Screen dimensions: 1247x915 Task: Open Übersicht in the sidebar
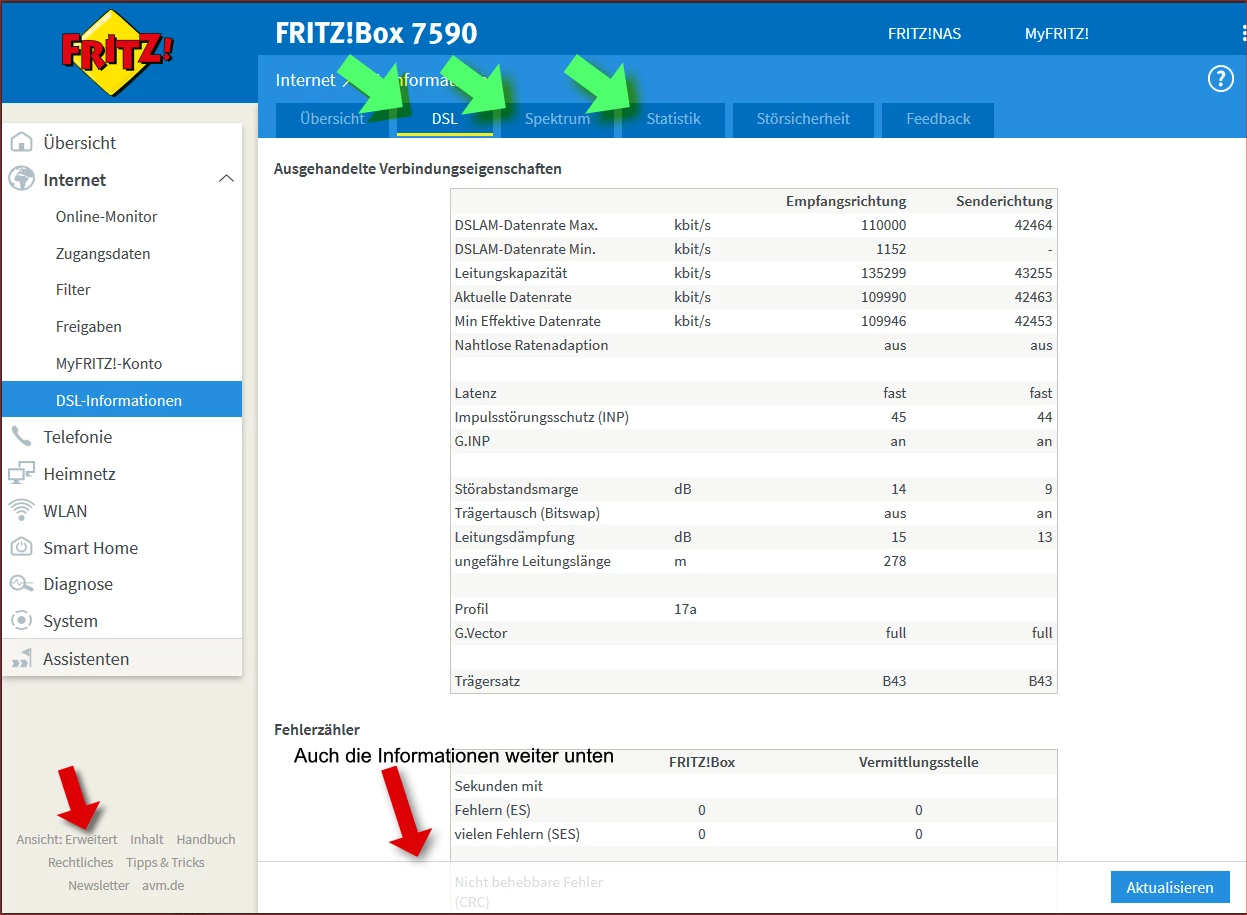point(80,143)
